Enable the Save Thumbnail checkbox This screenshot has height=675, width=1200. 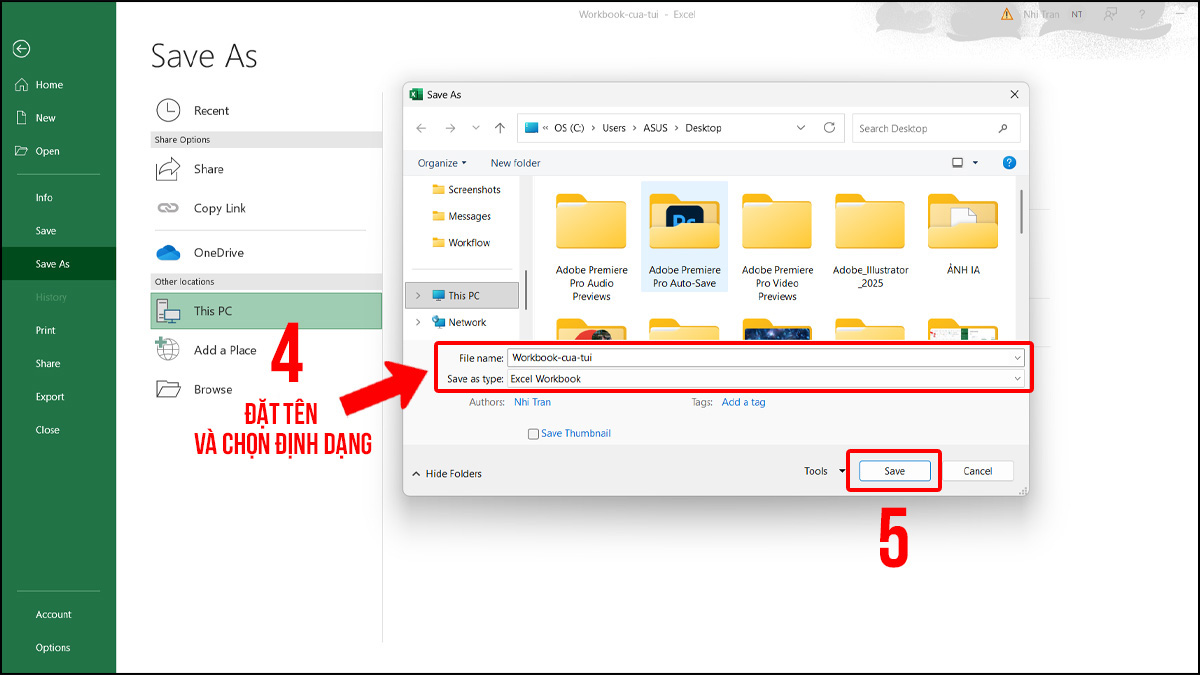(534, 434)
